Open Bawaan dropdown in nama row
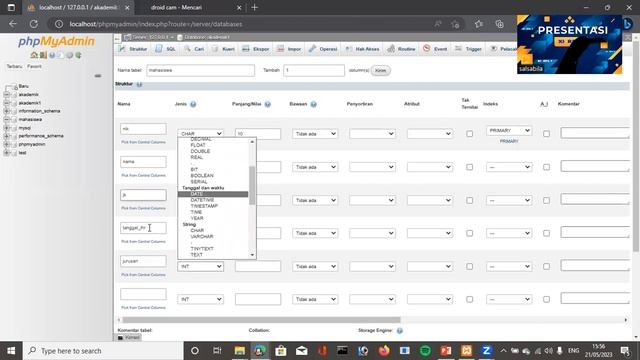 pos(315,167)
